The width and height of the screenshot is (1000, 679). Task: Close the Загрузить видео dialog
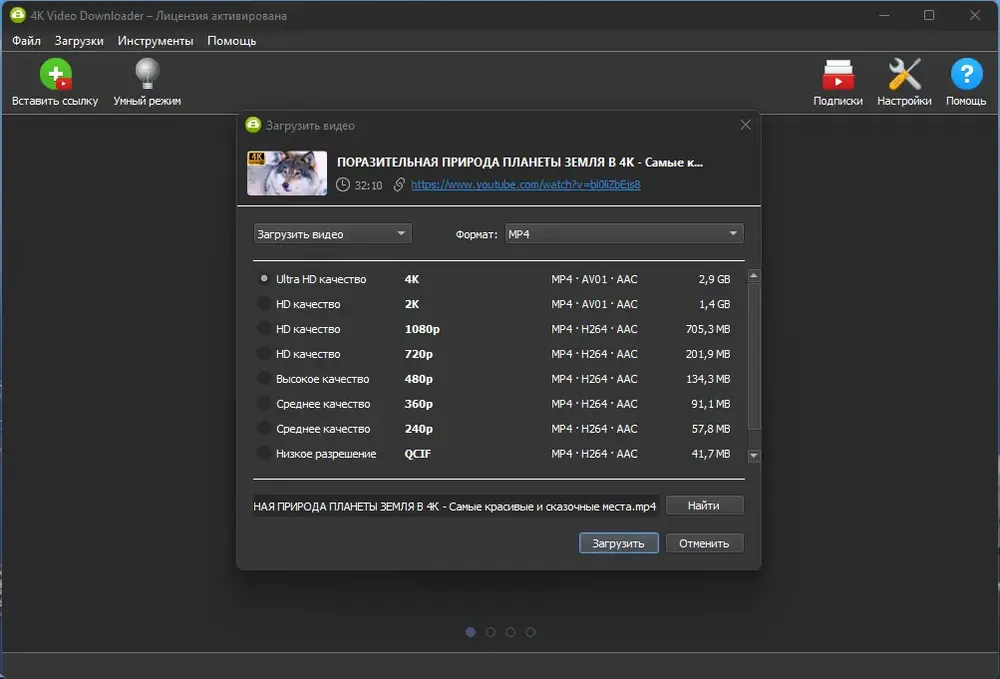coord(745,125)
